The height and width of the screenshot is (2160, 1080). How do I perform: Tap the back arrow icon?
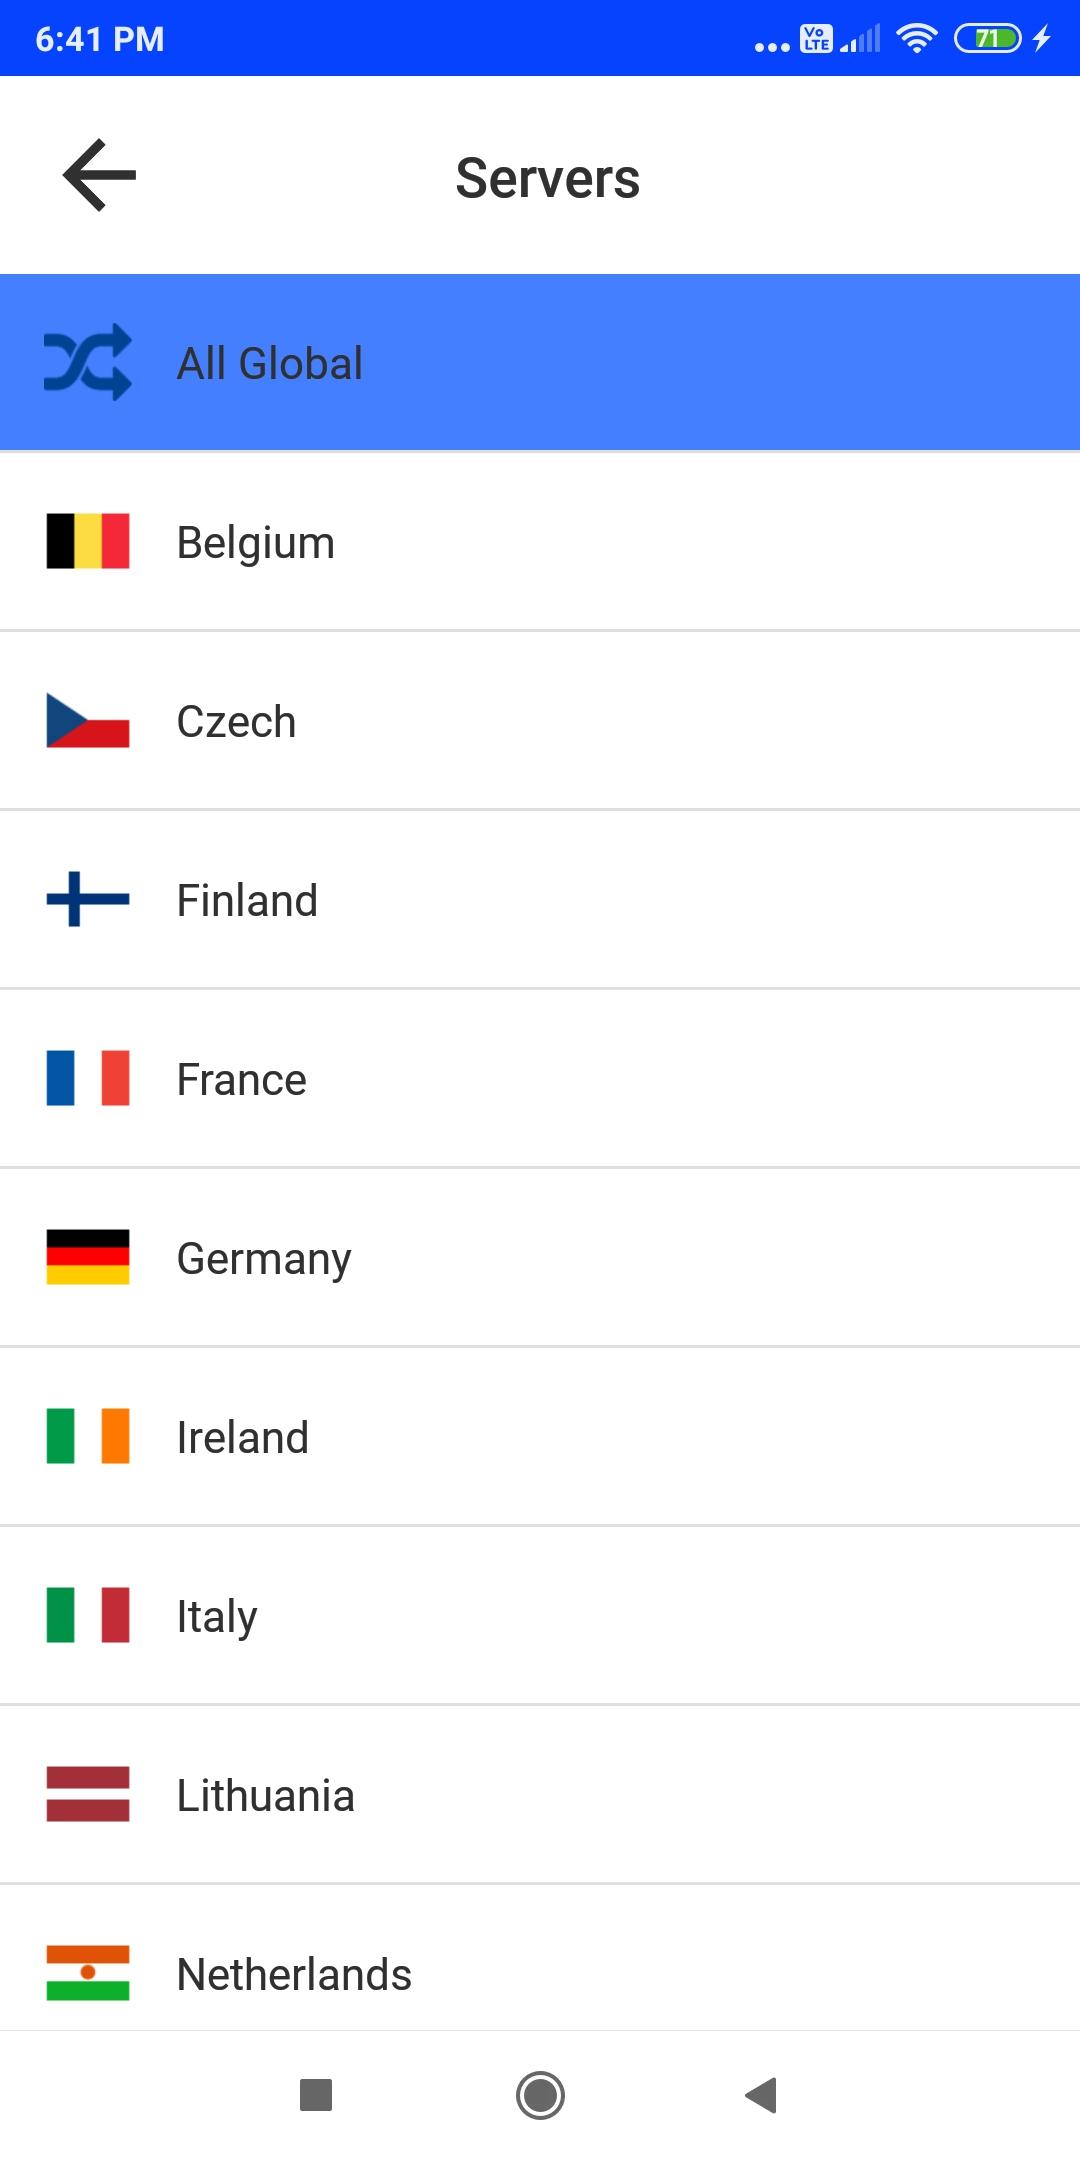tap(99, 175)
